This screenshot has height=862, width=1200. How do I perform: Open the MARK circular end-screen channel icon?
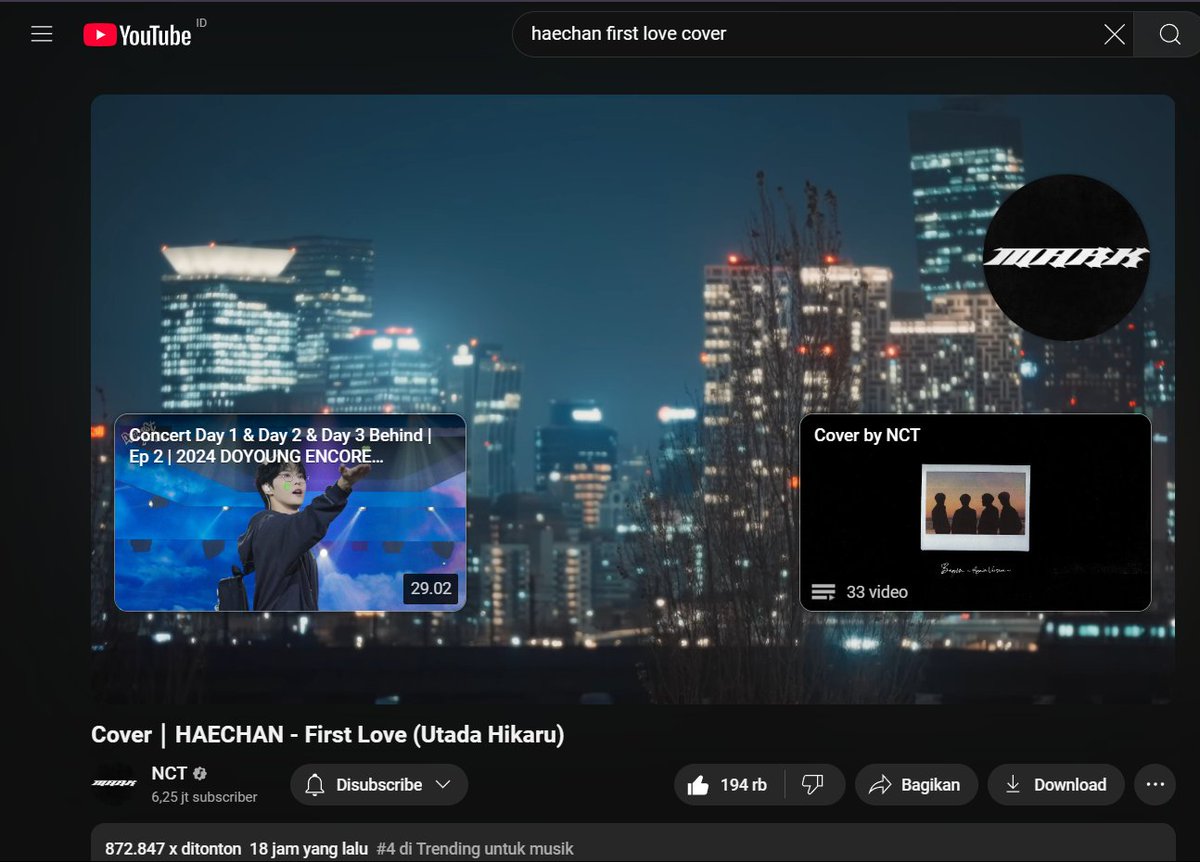click(1066, 258)
